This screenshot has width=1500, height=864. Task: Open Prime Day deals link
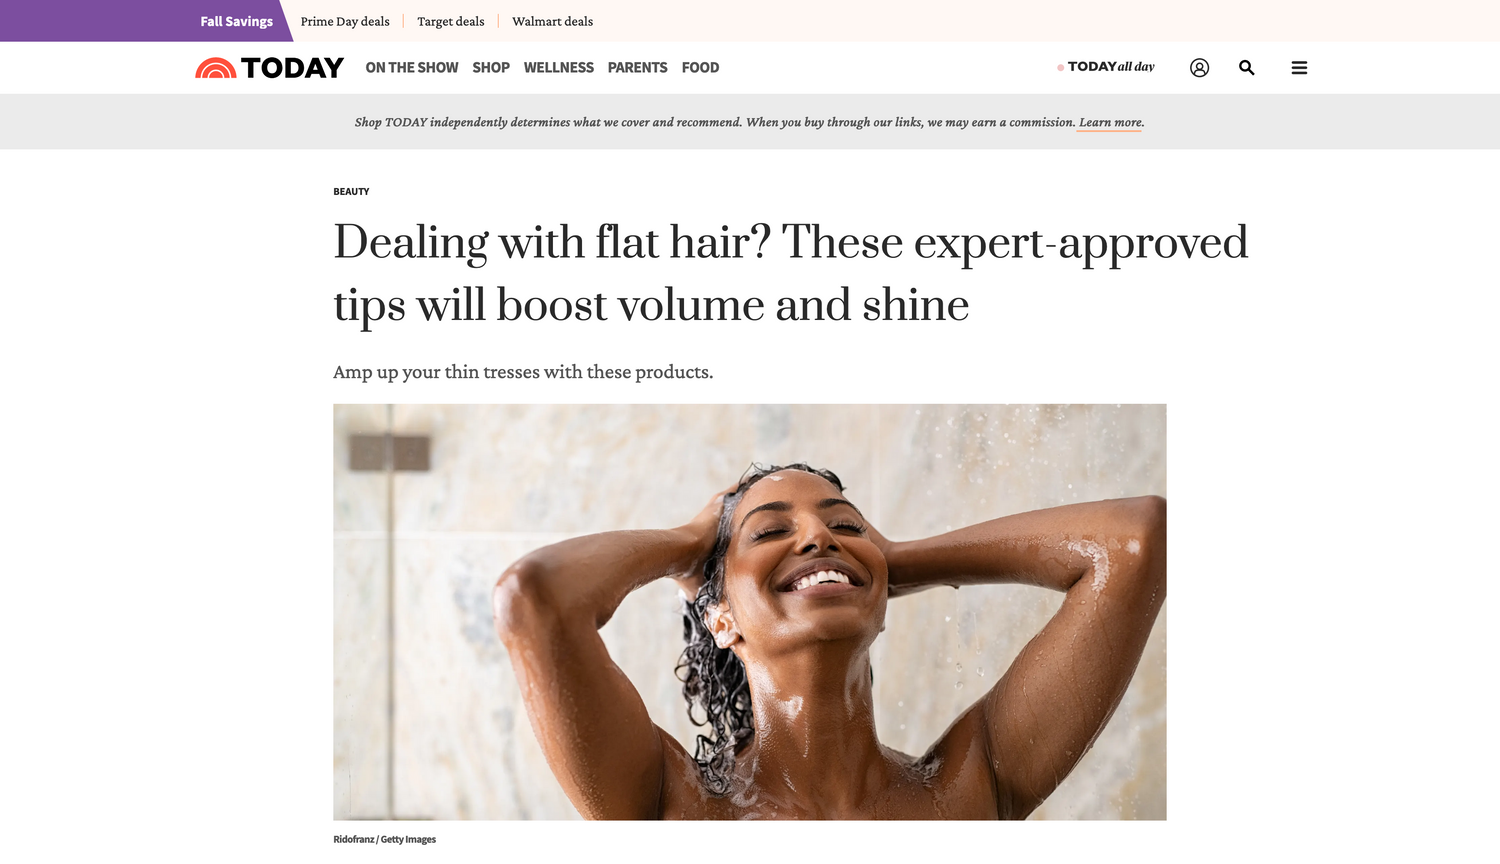(x=345, y=21)
